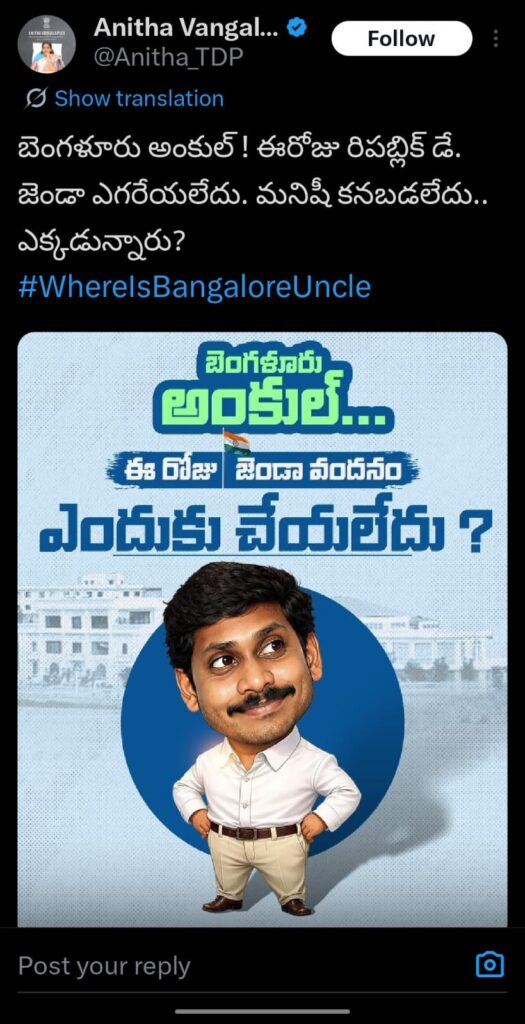Follow the Anitha_TDP account
The height and width of the screenshot is (1024, 525).
(401, 39)
